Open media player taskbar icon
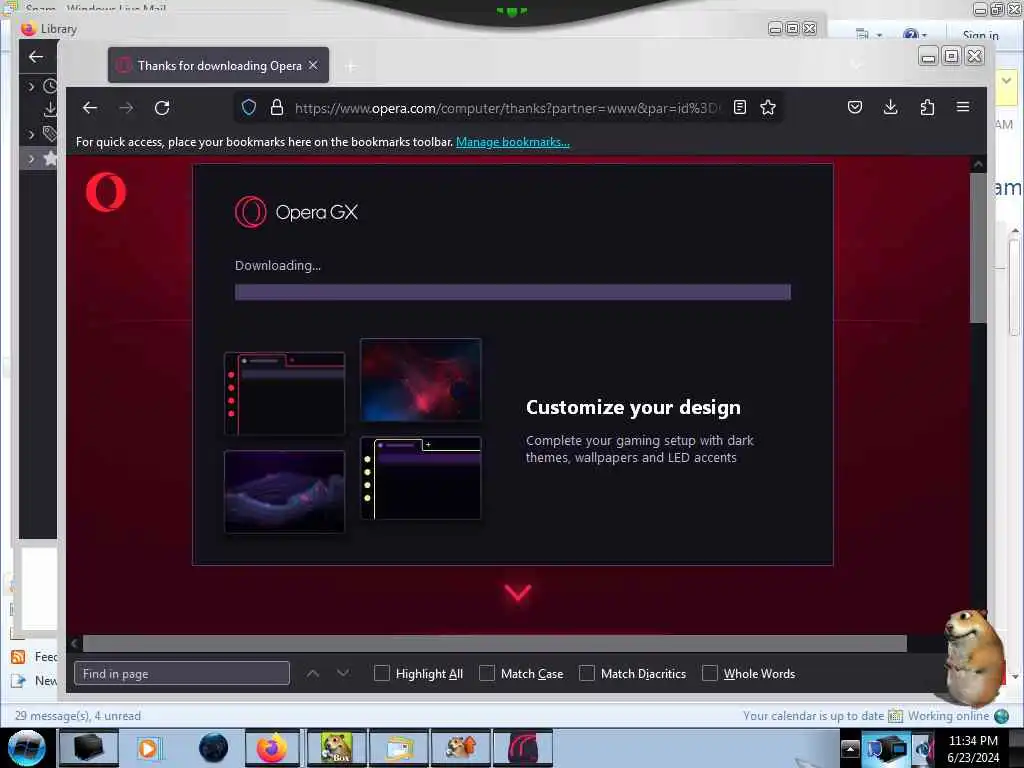Viewport: 1024px width, 768px height. [148, 748]
